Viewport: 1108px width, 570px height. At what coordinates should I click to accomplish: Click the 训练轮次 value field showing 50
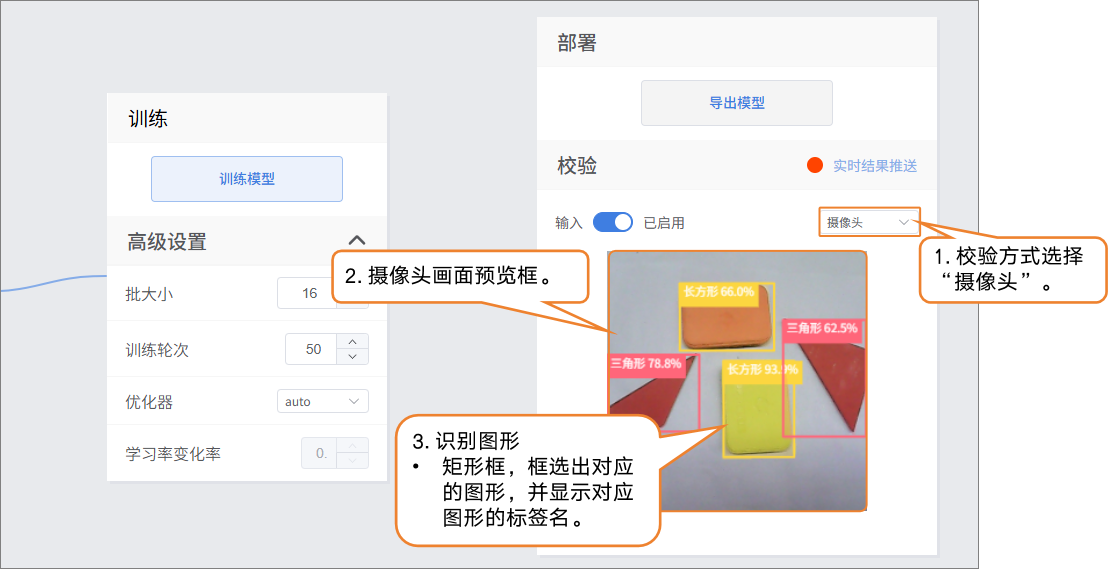coord(313,349)
